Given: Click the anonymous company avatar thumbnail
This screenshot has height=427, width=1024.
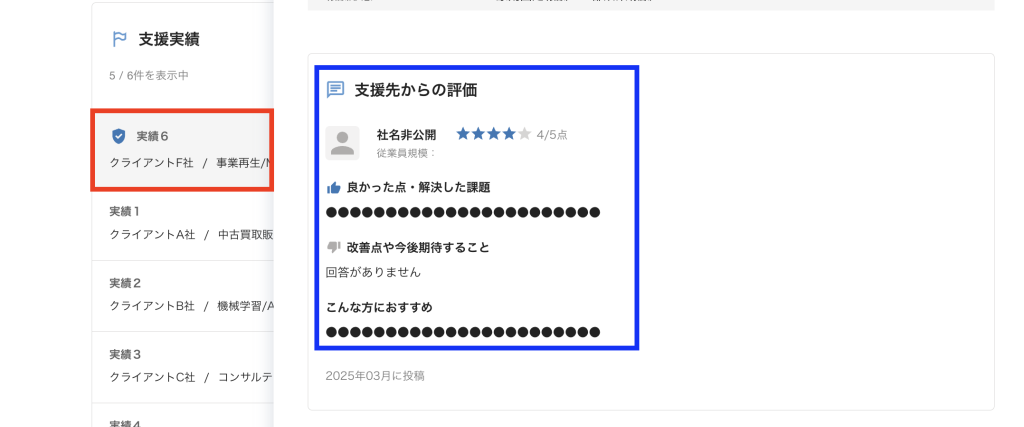Looking at the screenshot, I should pyautogui.click(x=342, y=143).
